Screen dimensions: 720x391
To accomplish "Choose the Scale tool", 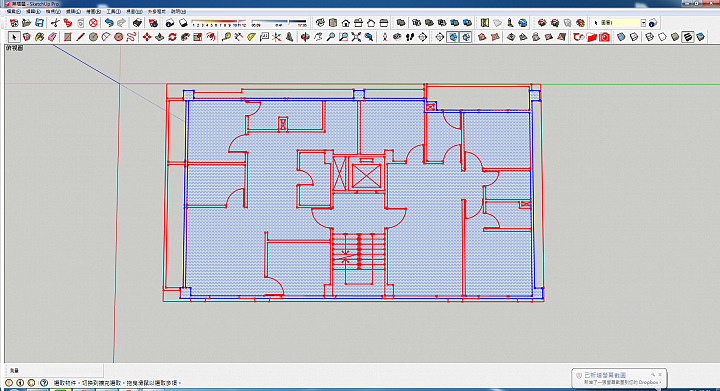I will click(x=198, y=37).
